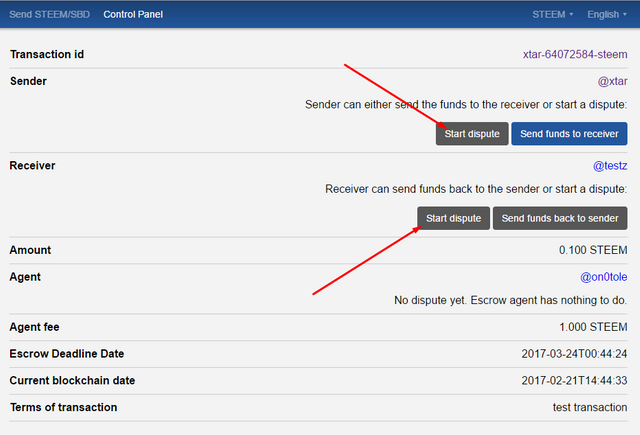
Task: Click the receiver's Start dispute button
Action: click(x=453, y=218)
